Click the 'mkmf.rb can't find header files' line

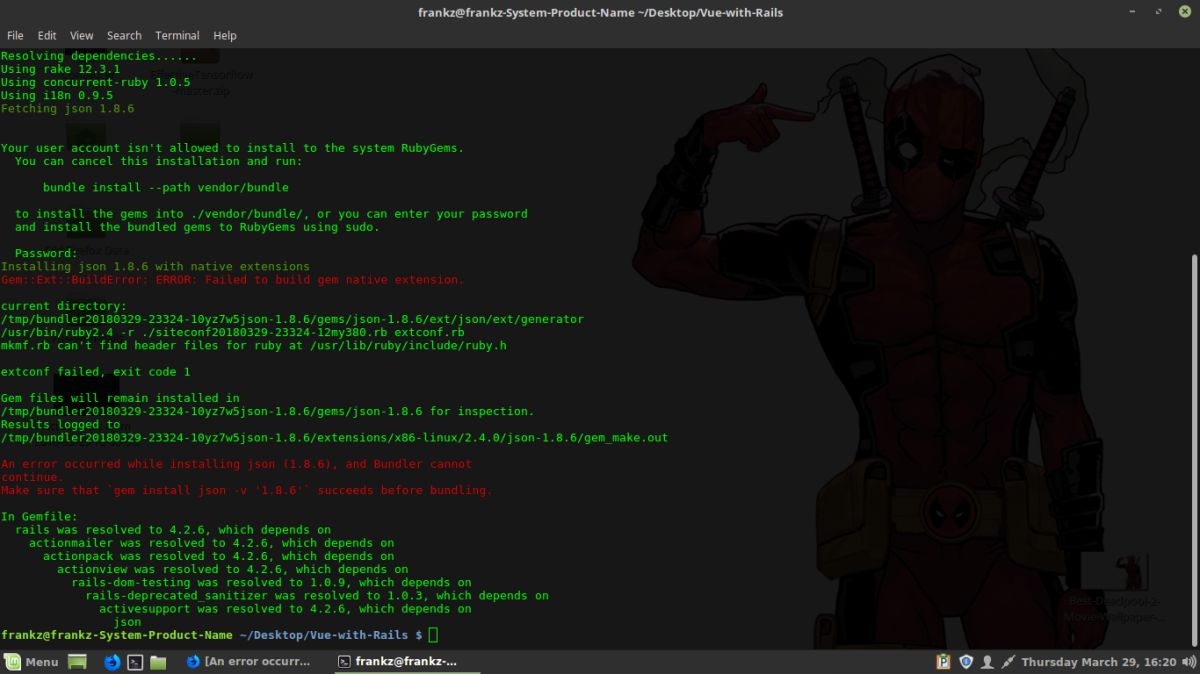pyautogui.click(x=253, y=345)
